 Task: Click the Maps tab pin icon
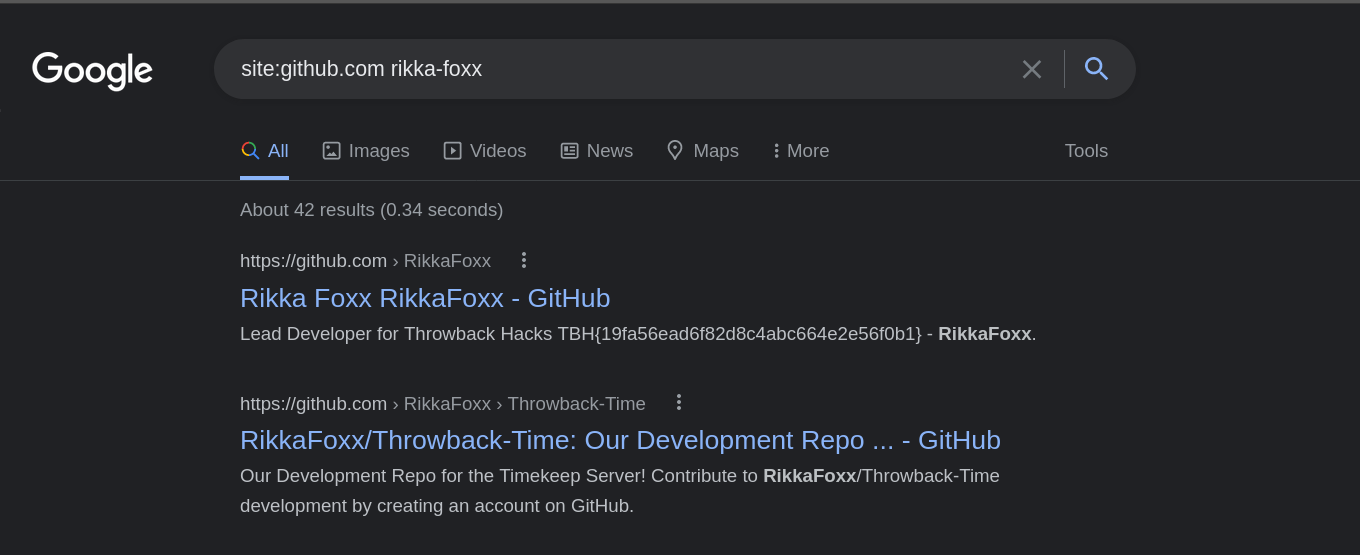[x=675, y=150]
